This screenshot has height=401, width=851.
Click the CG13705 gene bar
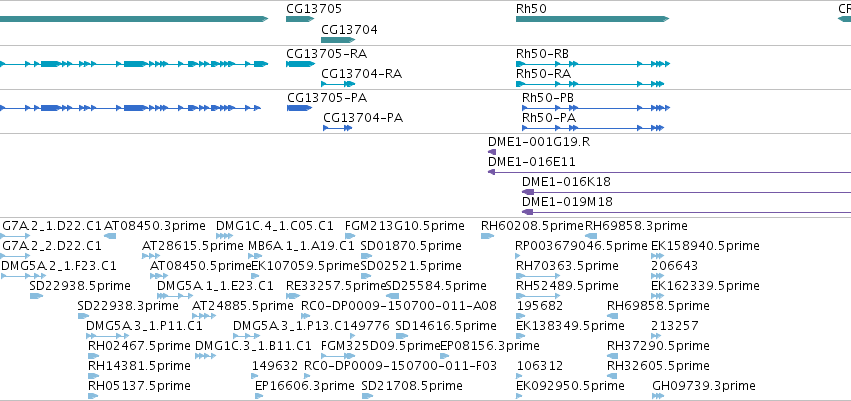300,19
